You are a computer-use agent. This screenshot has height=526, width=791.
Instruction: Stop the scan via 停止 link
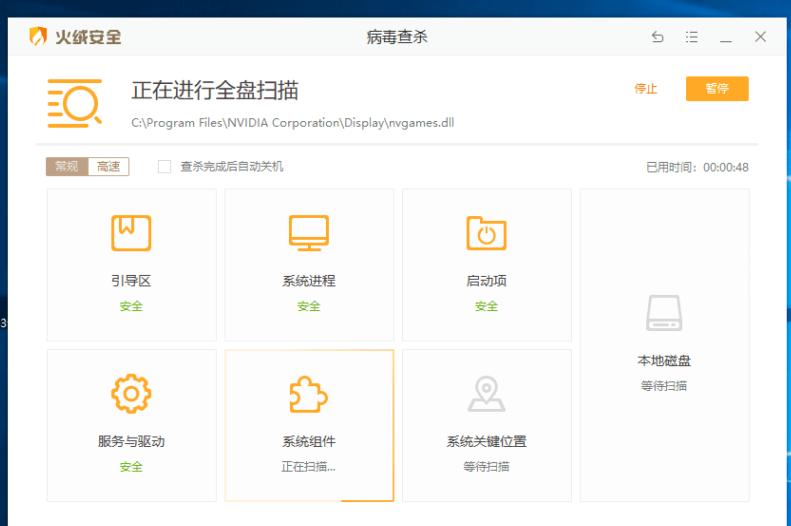[x=646, y=89]
